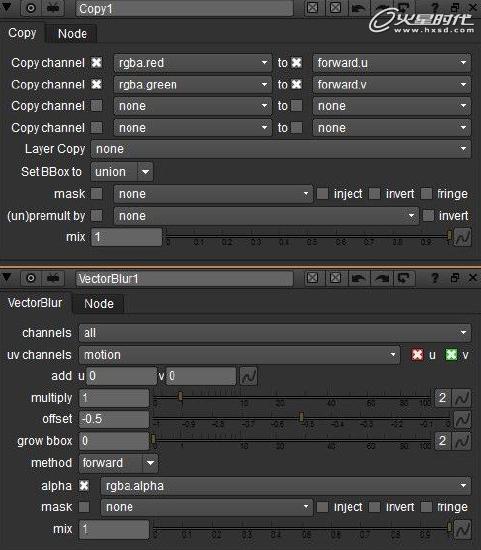Screen dimensions: 481x550
Task: Open the method forward dropdown
Action: pyautogui.click(x=119, y=463)
